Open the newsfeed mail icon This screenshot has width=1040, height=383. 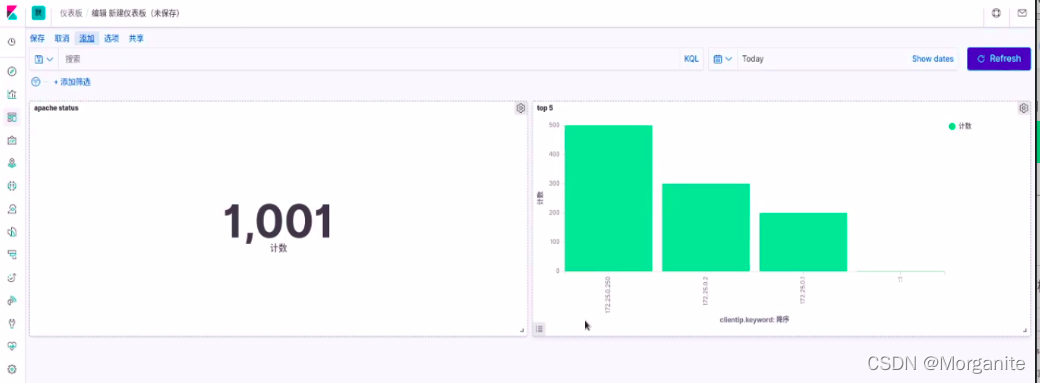[1022, 13]
